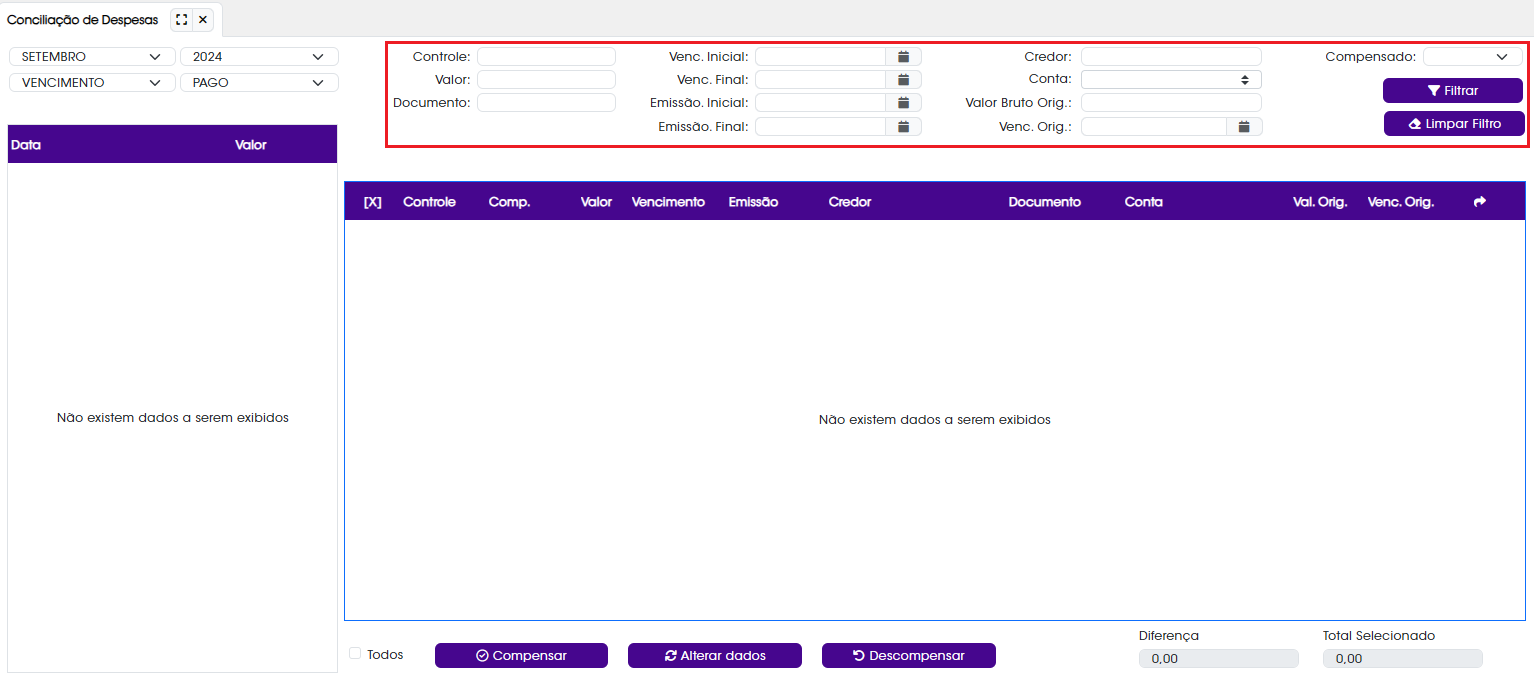
Task: Sort by Valor column in main table
Action: coord(596,202)
